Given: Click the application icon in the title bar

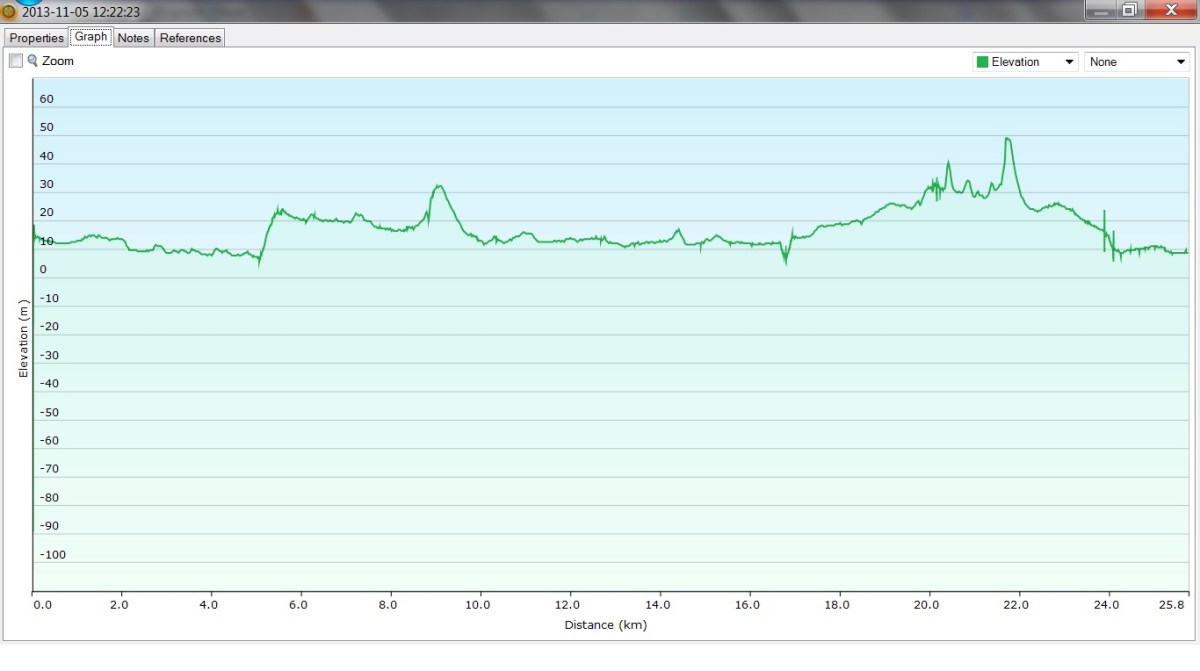Looking at the screenshot, I should pos(9,12).
